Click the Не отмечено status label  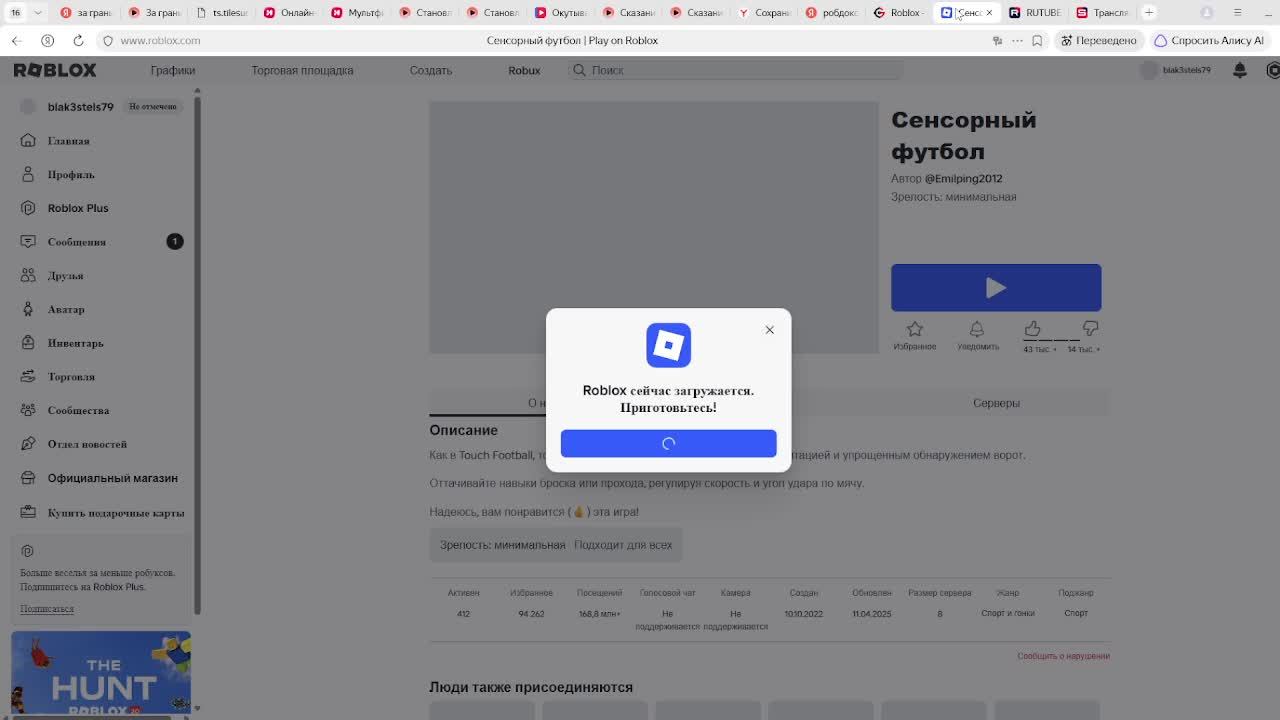tap(153, 107)
